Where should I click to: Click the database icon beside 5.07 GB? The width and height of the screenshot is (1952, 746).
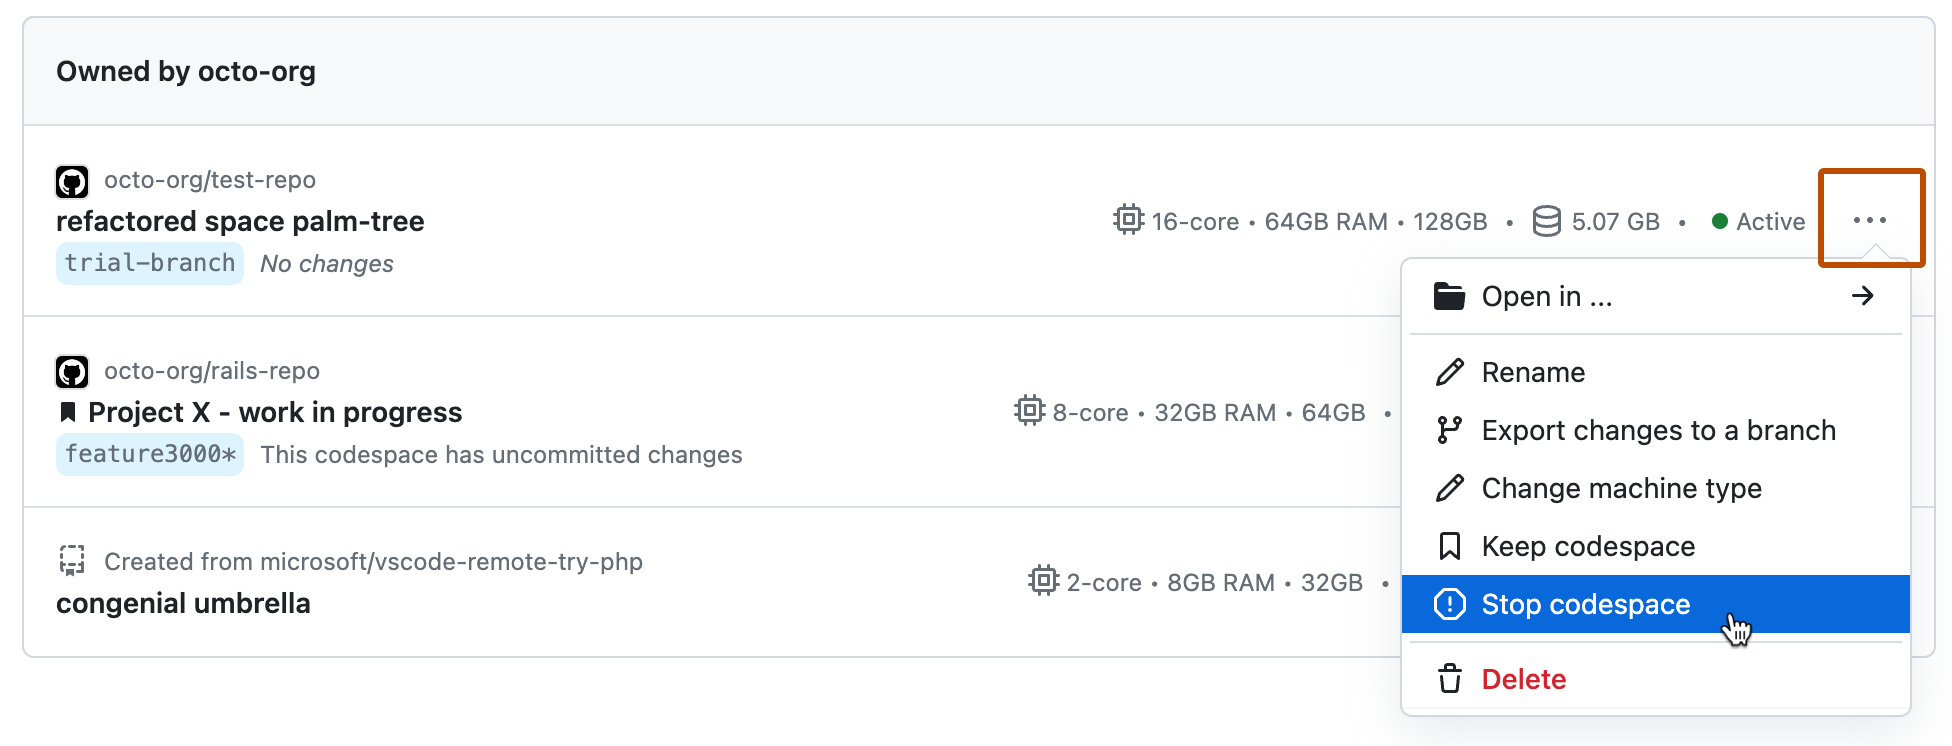point(1546,221)
